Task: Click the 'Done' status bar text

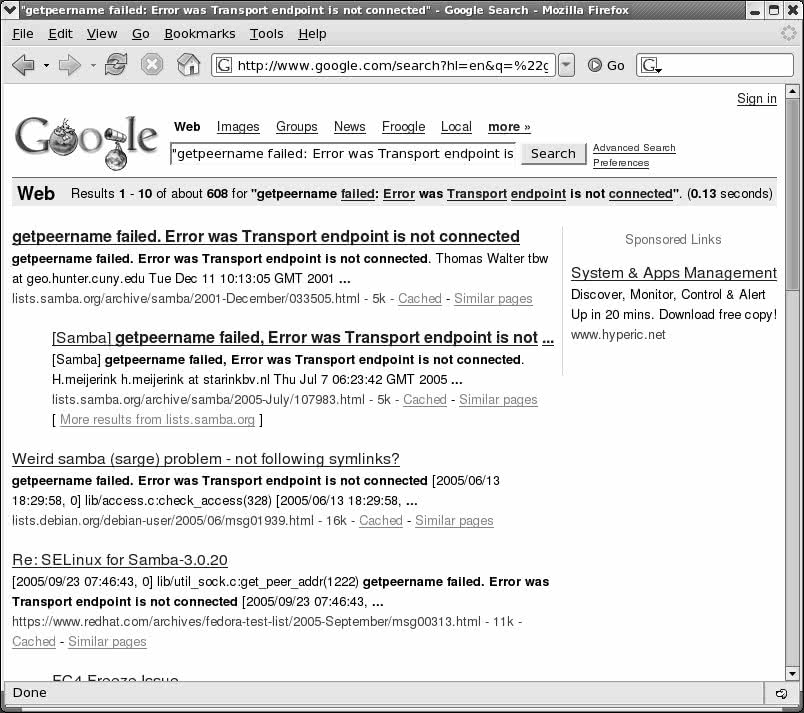Action: pos(29,693)
